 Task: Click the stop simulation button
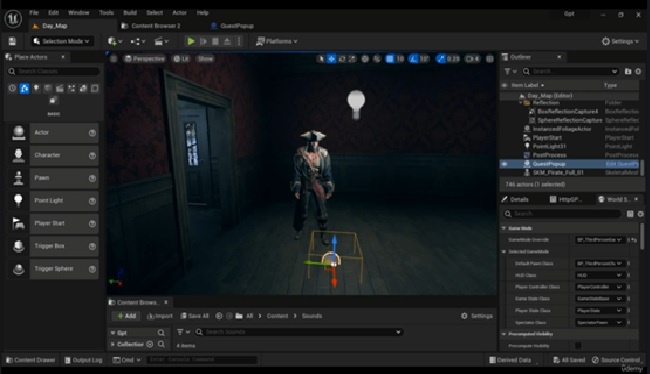click(x=215, y=41)
